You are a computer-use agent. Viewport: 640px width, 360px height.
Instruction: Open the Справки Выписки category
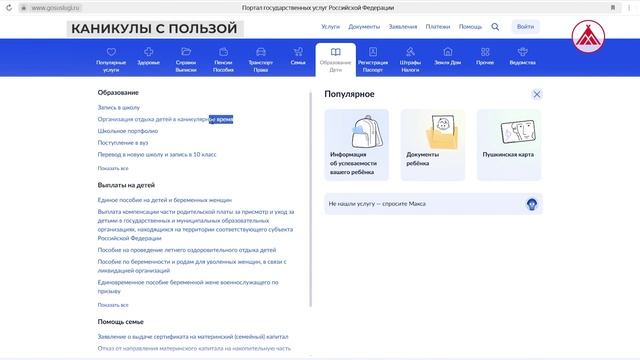click(186, 60)
